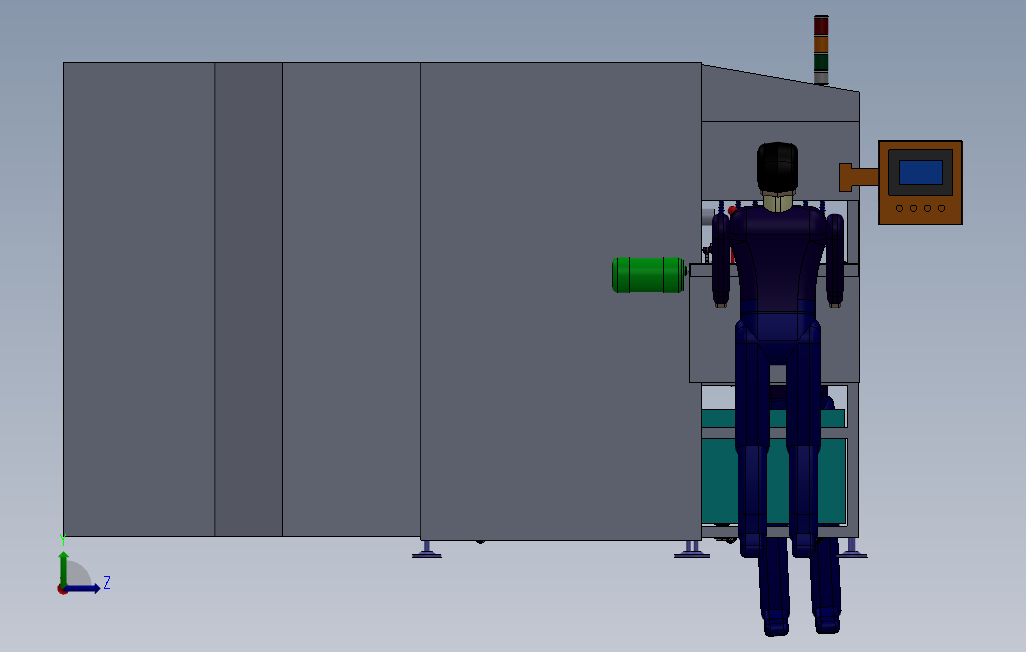This screenshot has height=652, width=1026.
Task: Click the leftmost round button on the control panel
Action: pyautogui.click(x=900, y=209)
